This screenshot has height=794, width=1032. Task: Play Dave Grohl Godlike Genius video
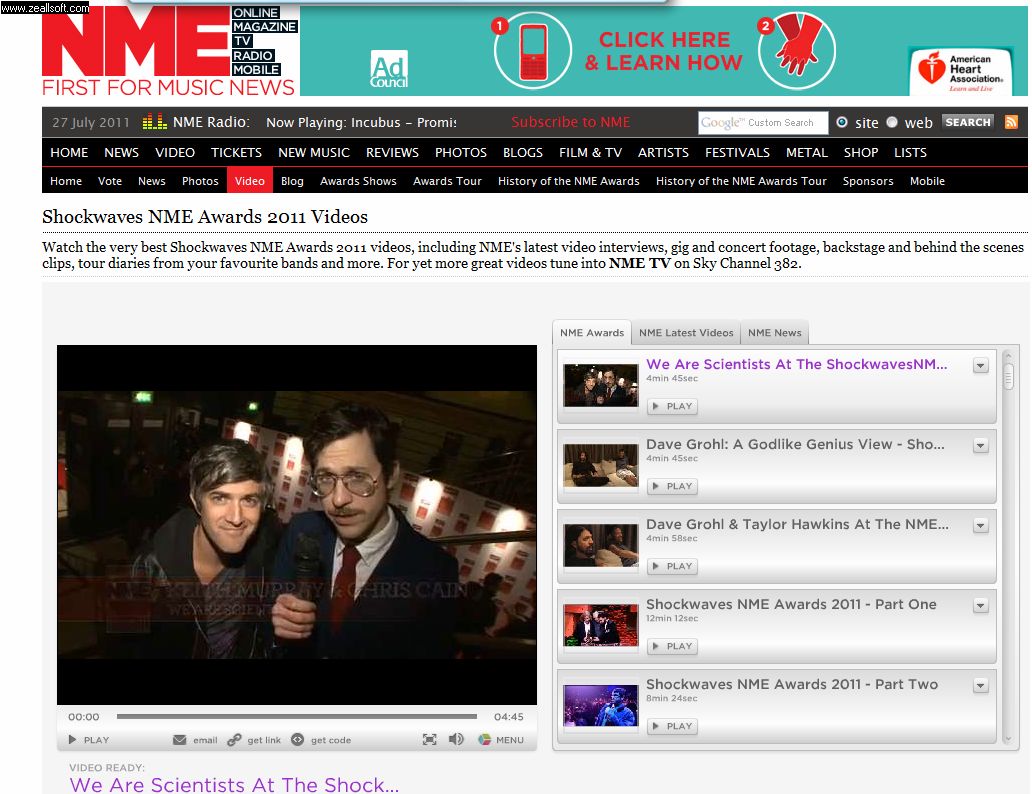(673, 487)
